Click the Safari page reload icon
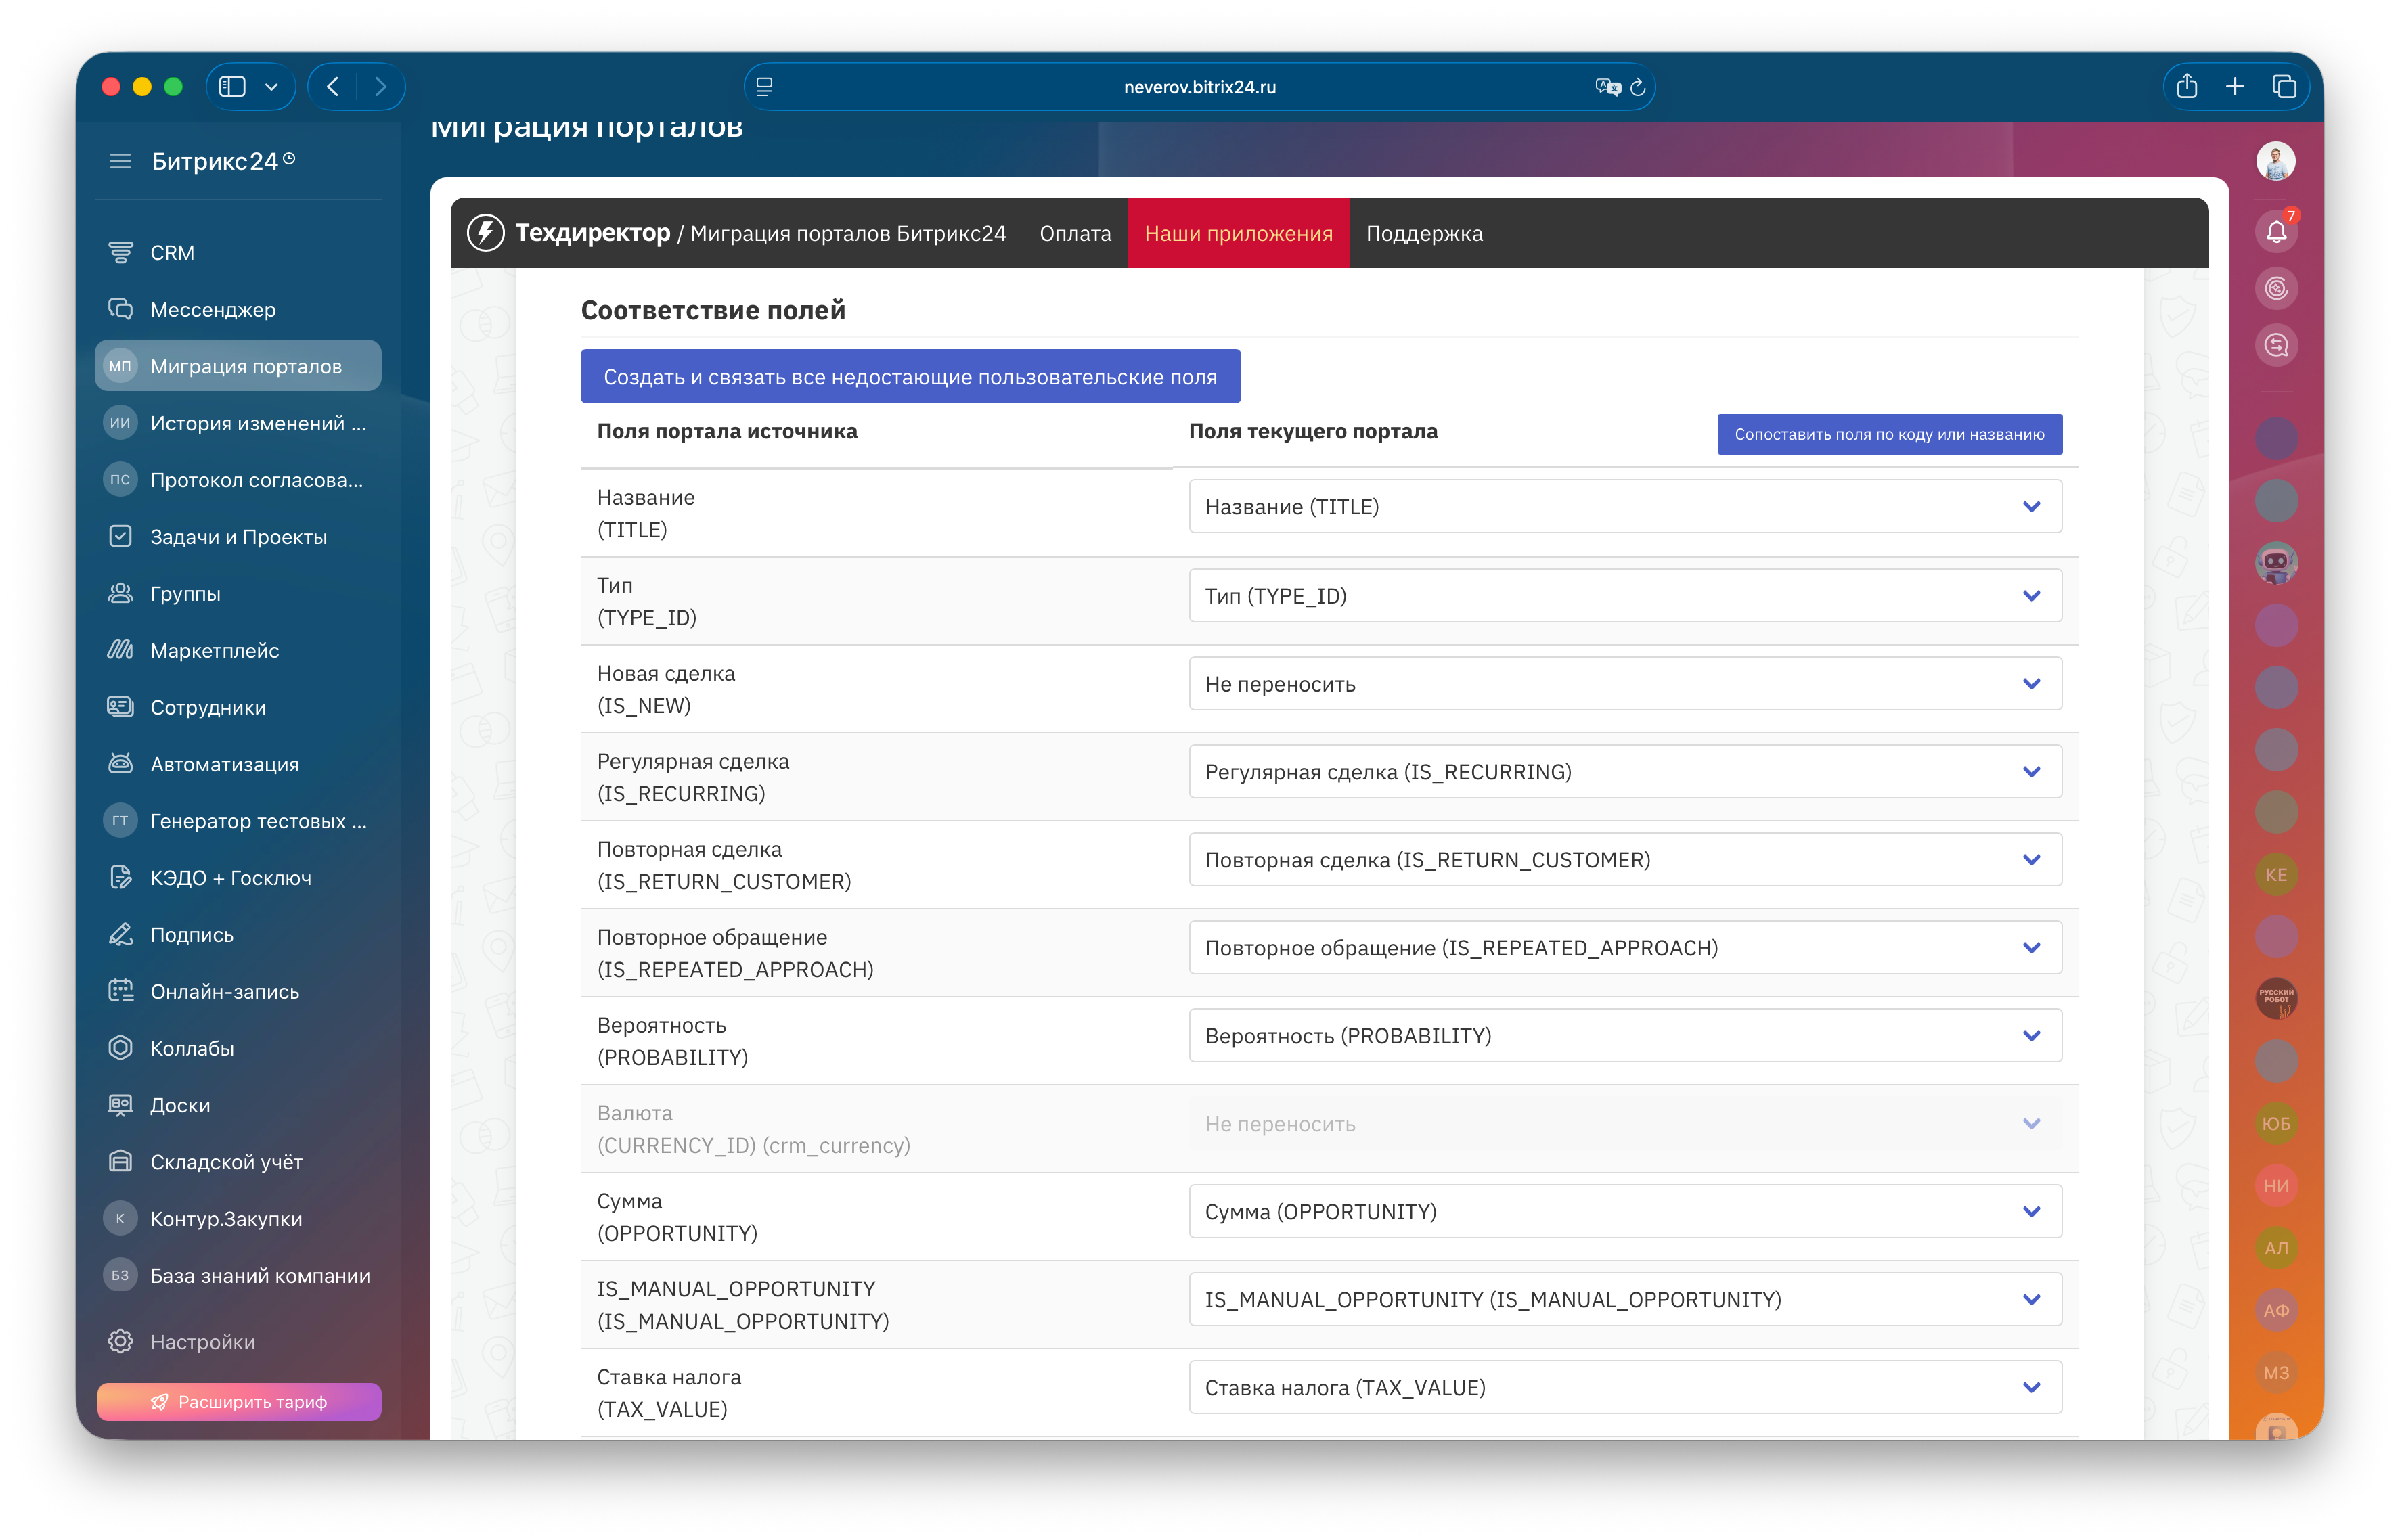Screen dimensions: 2400x1540 (x=1638, y=87)
